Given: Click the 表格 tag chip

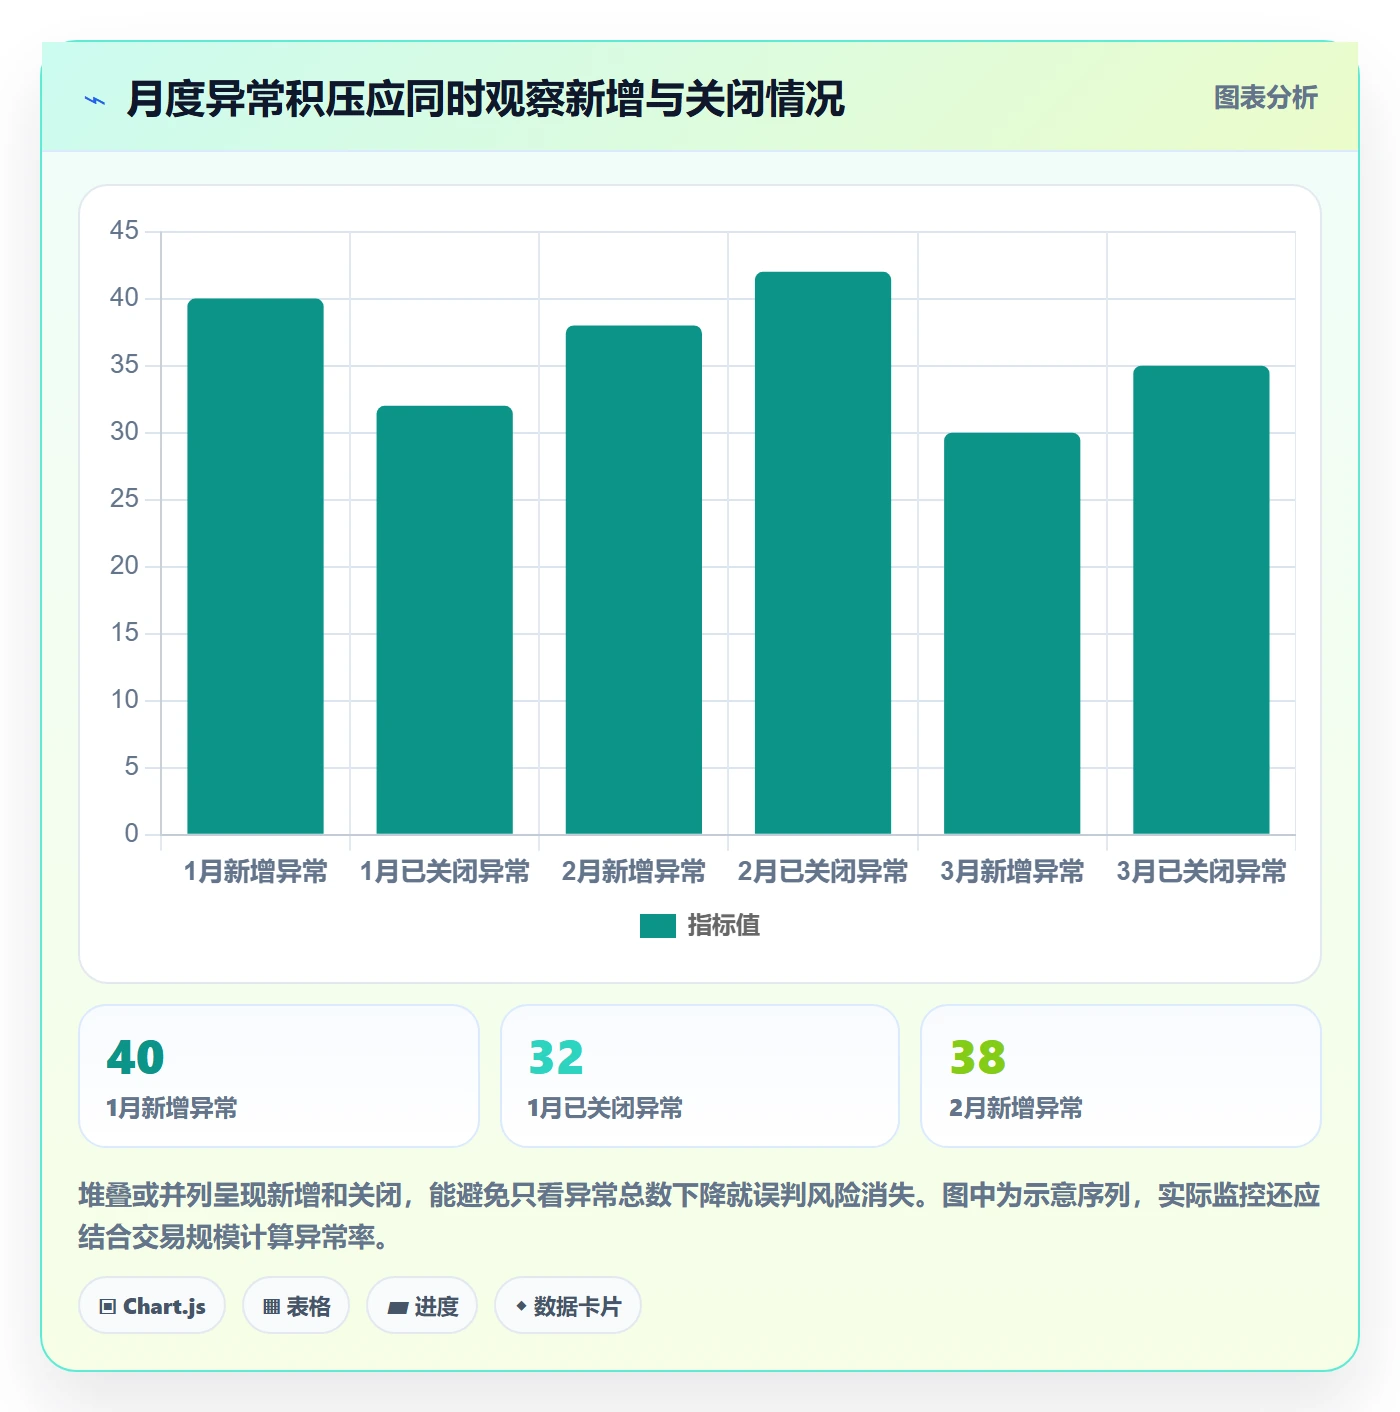Looking at the screenshot, I should pyautogui.click(x=296, y=1306).
